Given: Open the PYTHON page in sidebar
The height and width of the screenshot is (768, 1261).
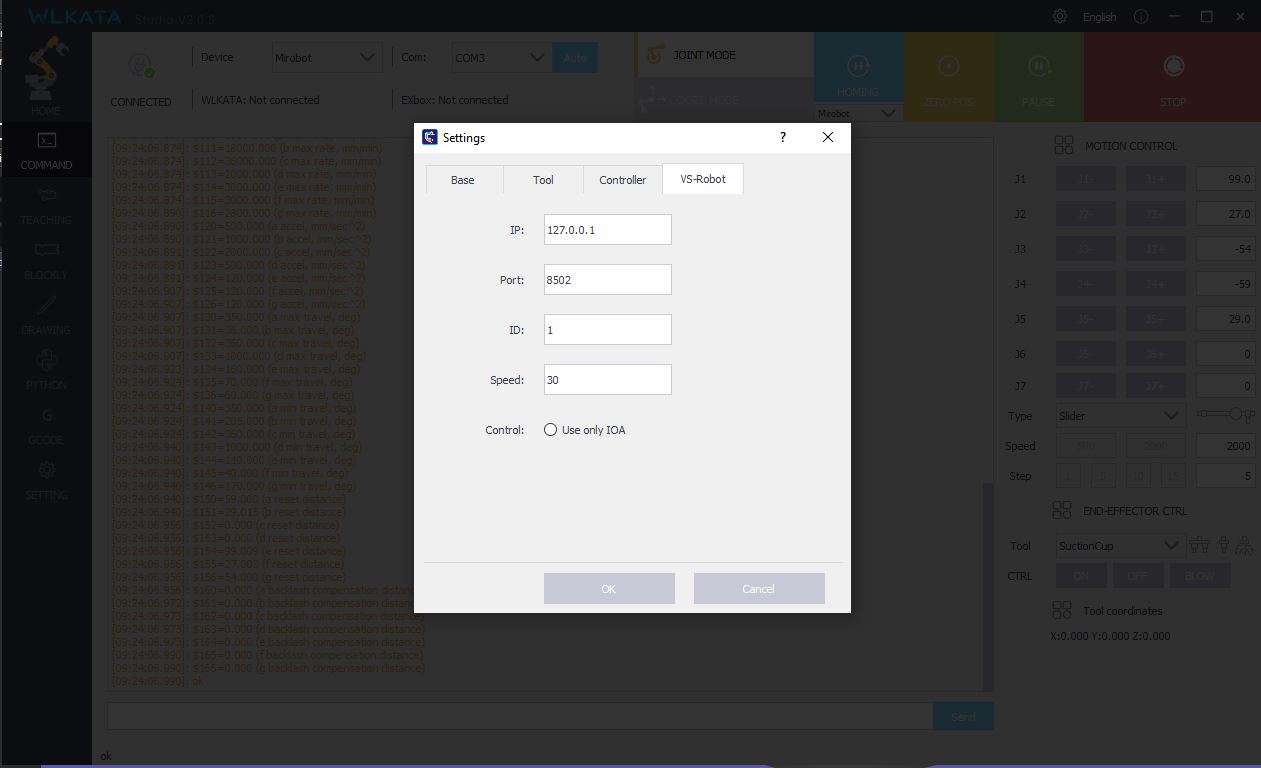Looking at the screenshot, I should pyautogui.click(x=46, y=370).
